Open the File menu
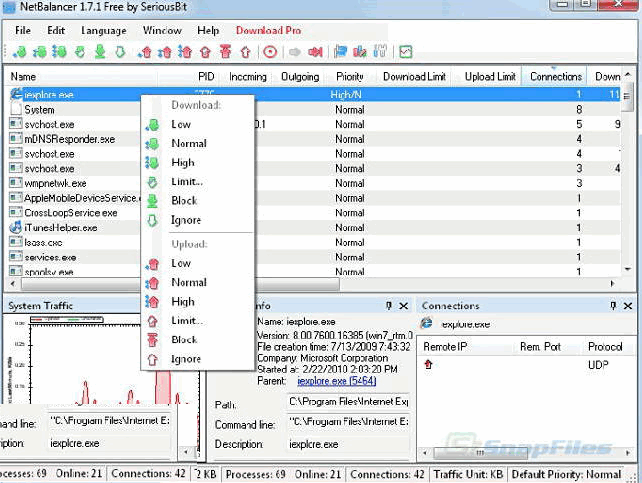This screenshot has width=642, height=483. [x=23, y=30]
